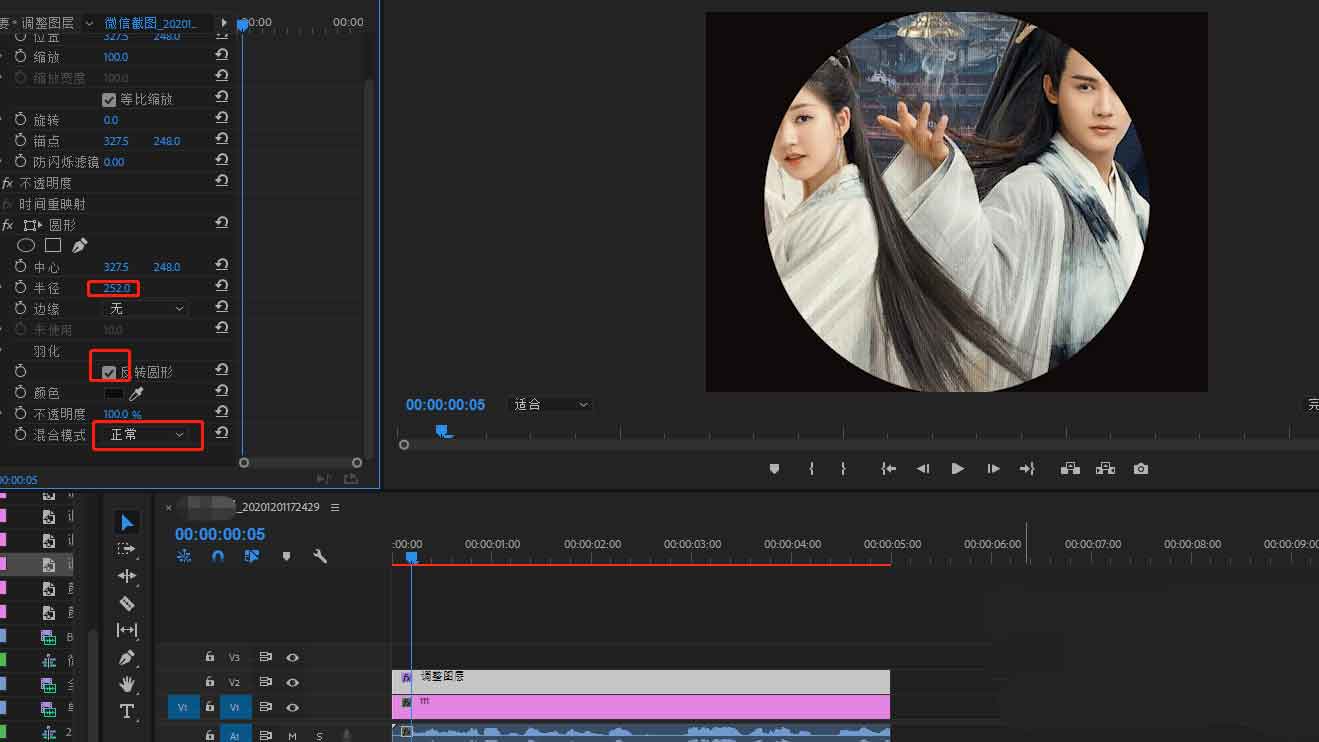
Task: Hide the V2 track with eye icon
Action: (292, 683)
